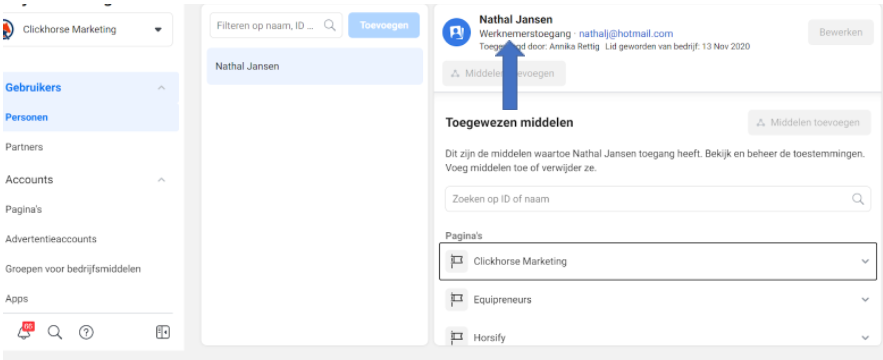Screen dimensions: 883x360
Task: Open the help question mark icon
Action: (x=86, y=332)
